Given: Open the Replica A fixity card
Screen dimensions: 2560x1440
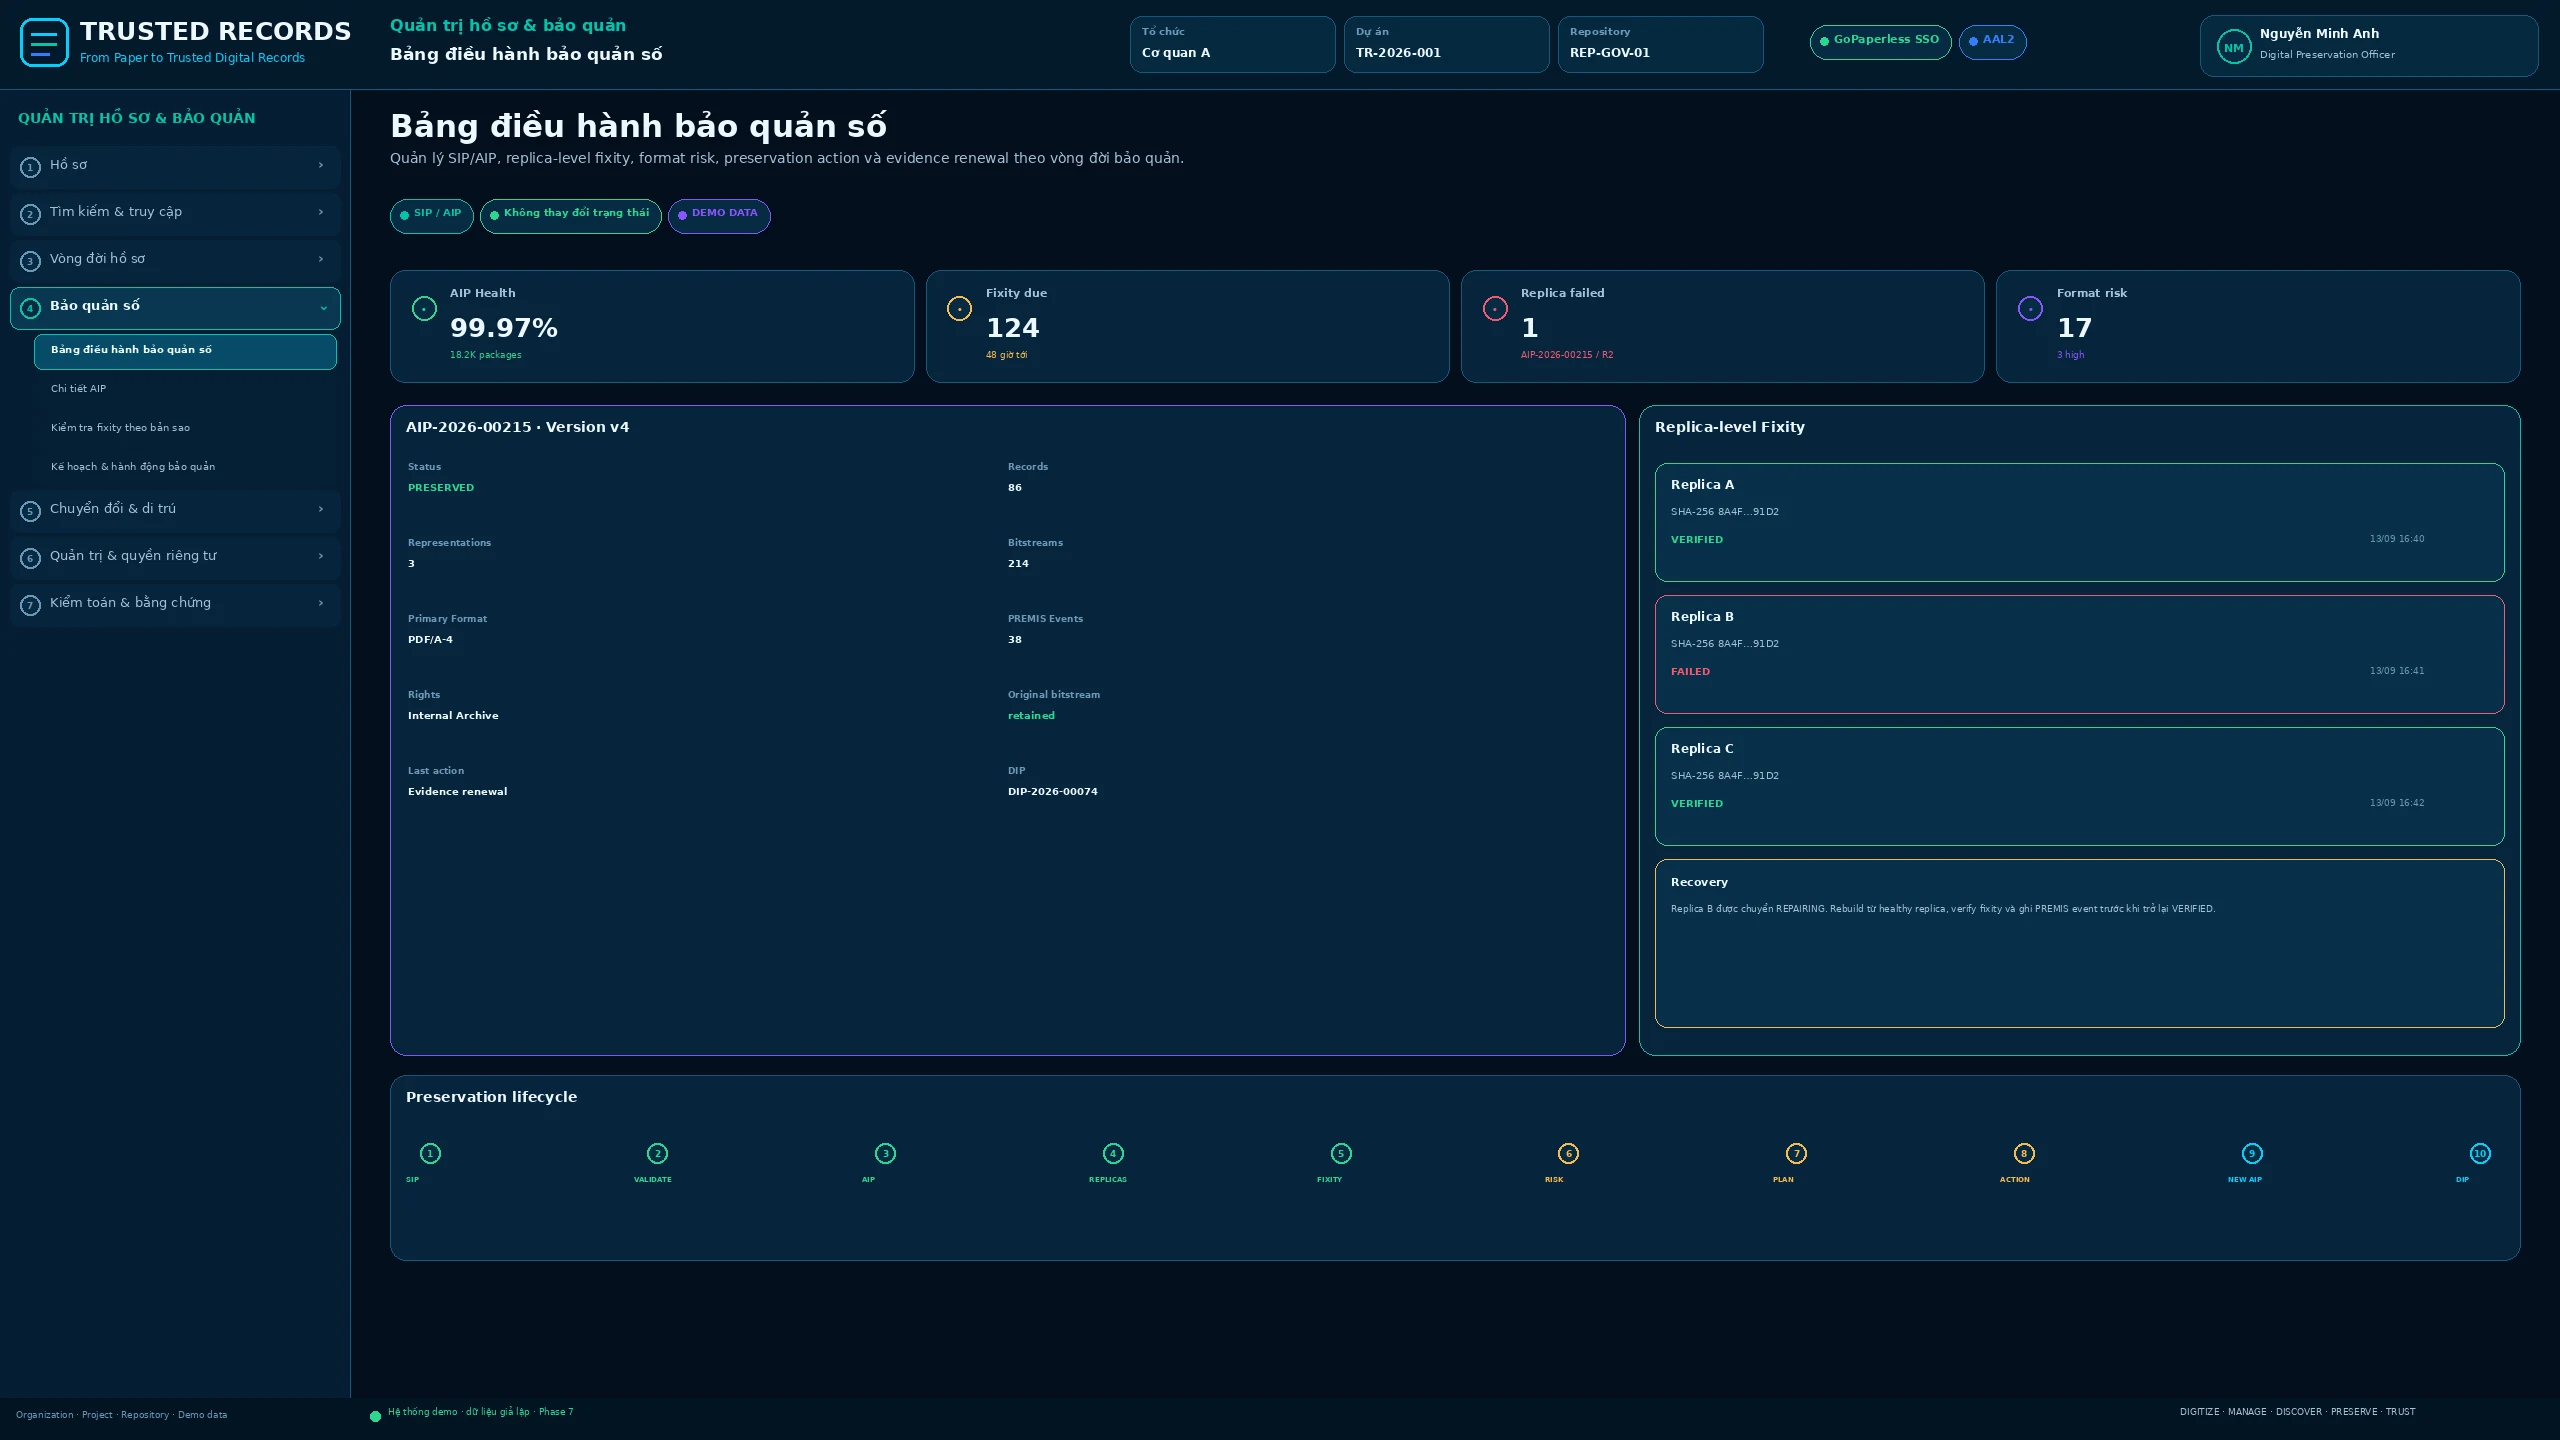Looking at the screenshot, I should [2079, 522].
